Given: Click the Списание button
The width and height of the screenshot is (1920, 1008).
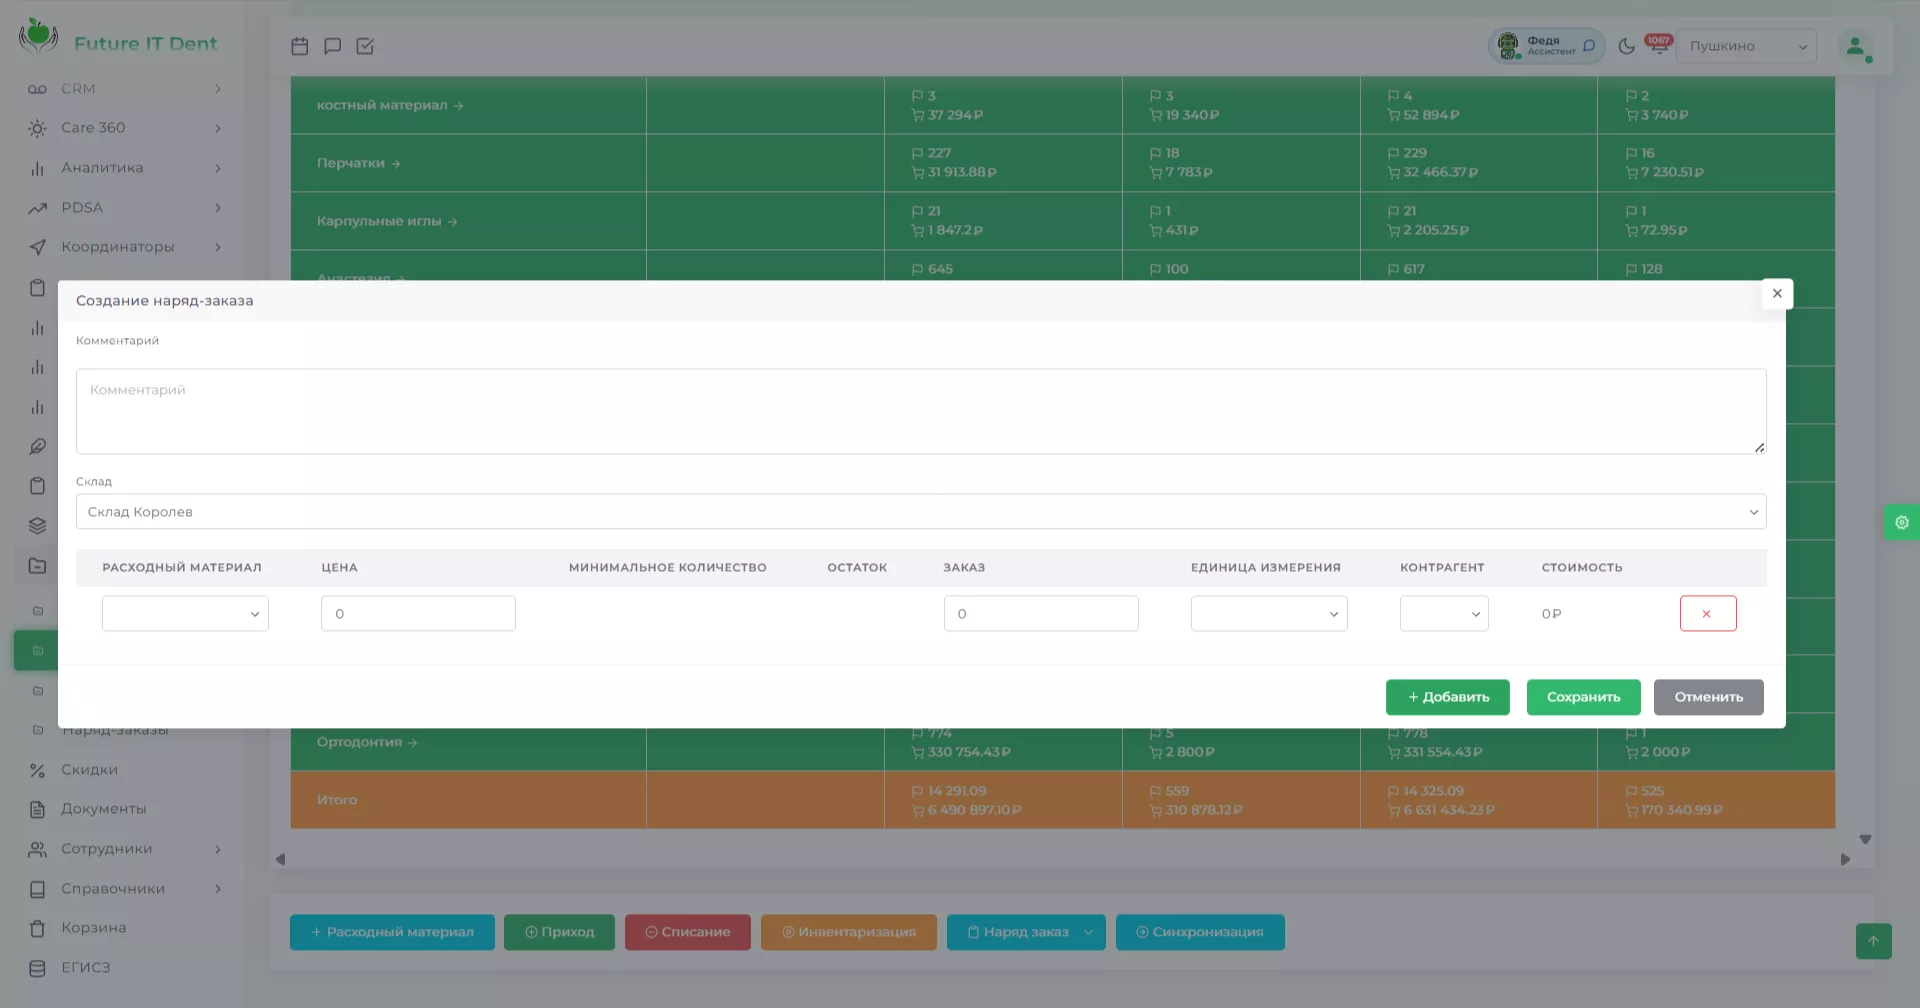Looking at the screenshot, I should (x=687, y=932).
